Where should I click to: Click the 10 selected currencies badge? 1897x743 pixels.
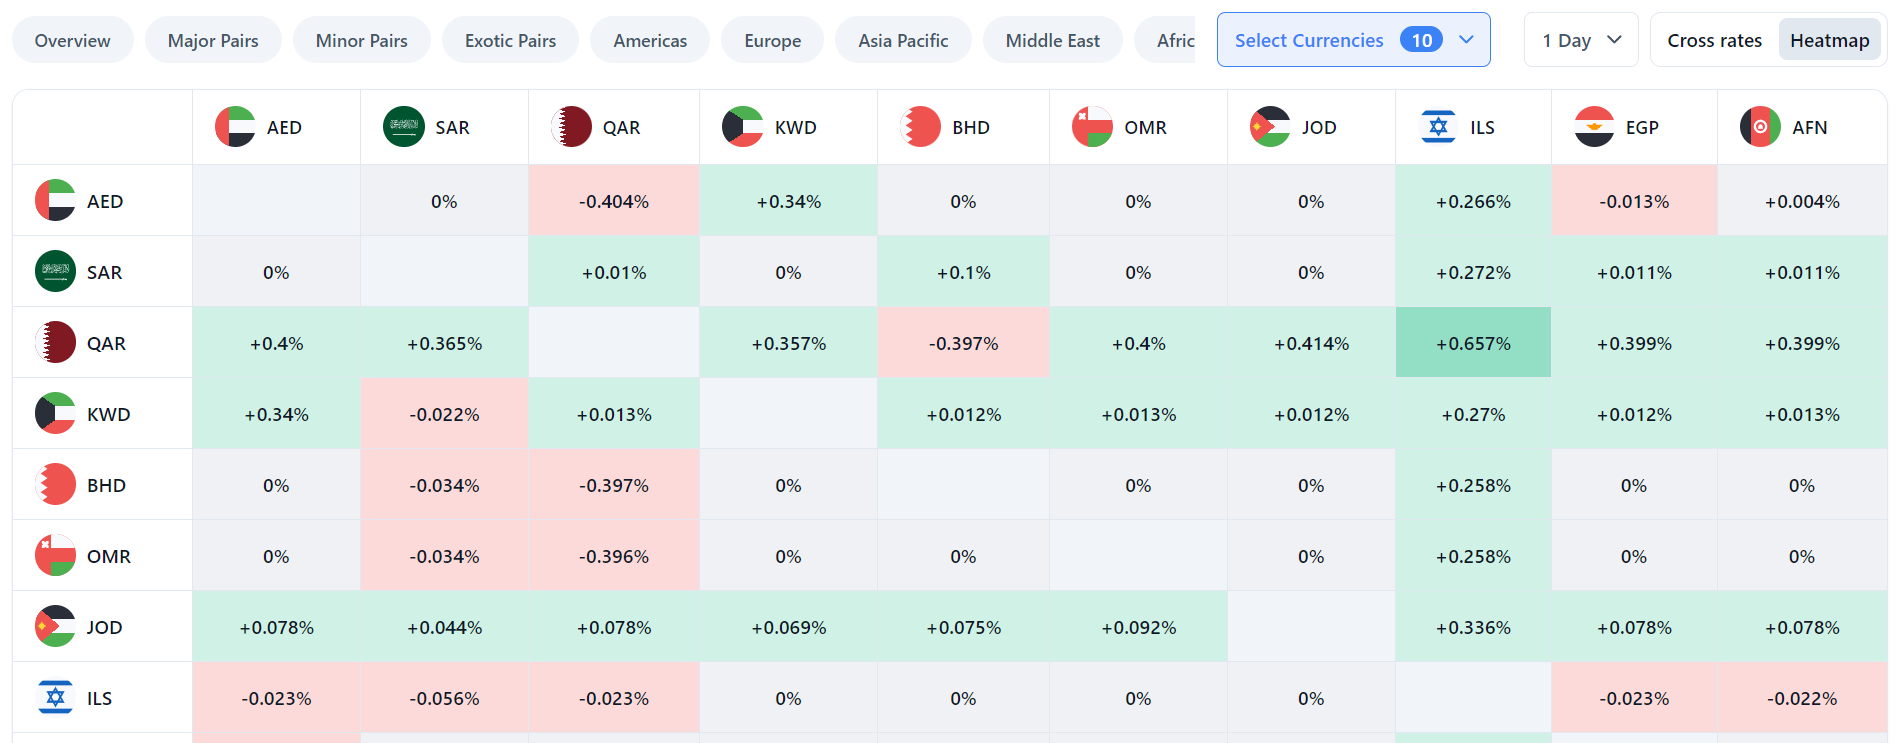coord(1421,40)
